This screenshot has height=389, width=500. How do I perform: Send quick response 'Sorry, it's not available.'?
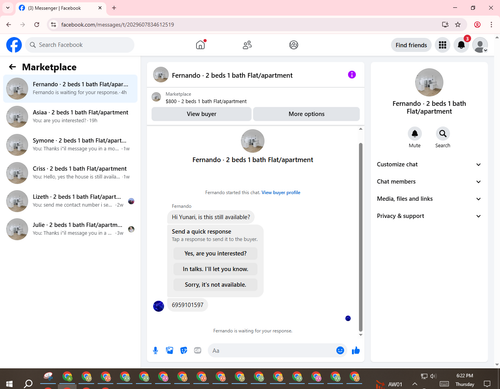pos(215,285)
